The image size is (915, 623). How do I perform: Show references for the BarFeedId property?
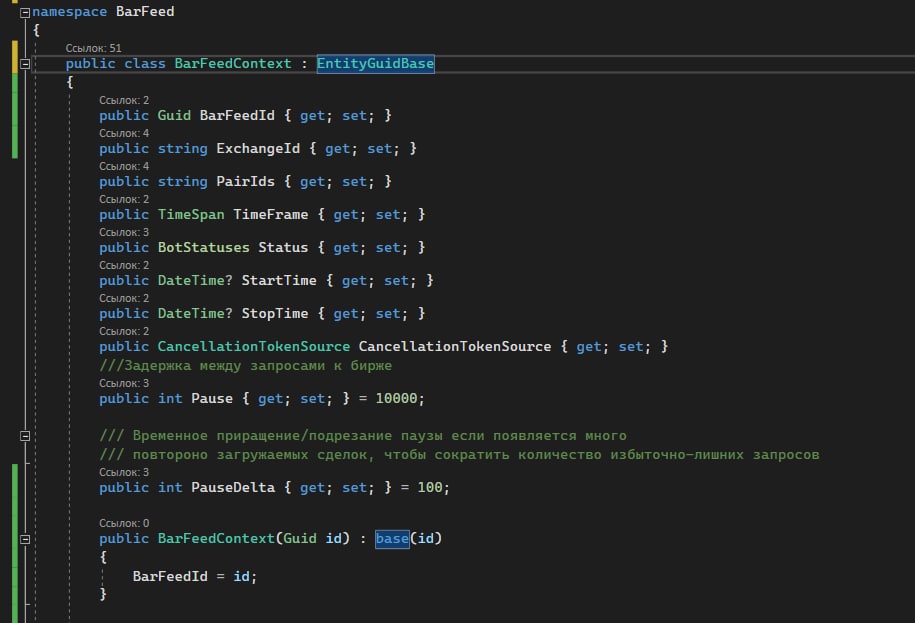124,100
